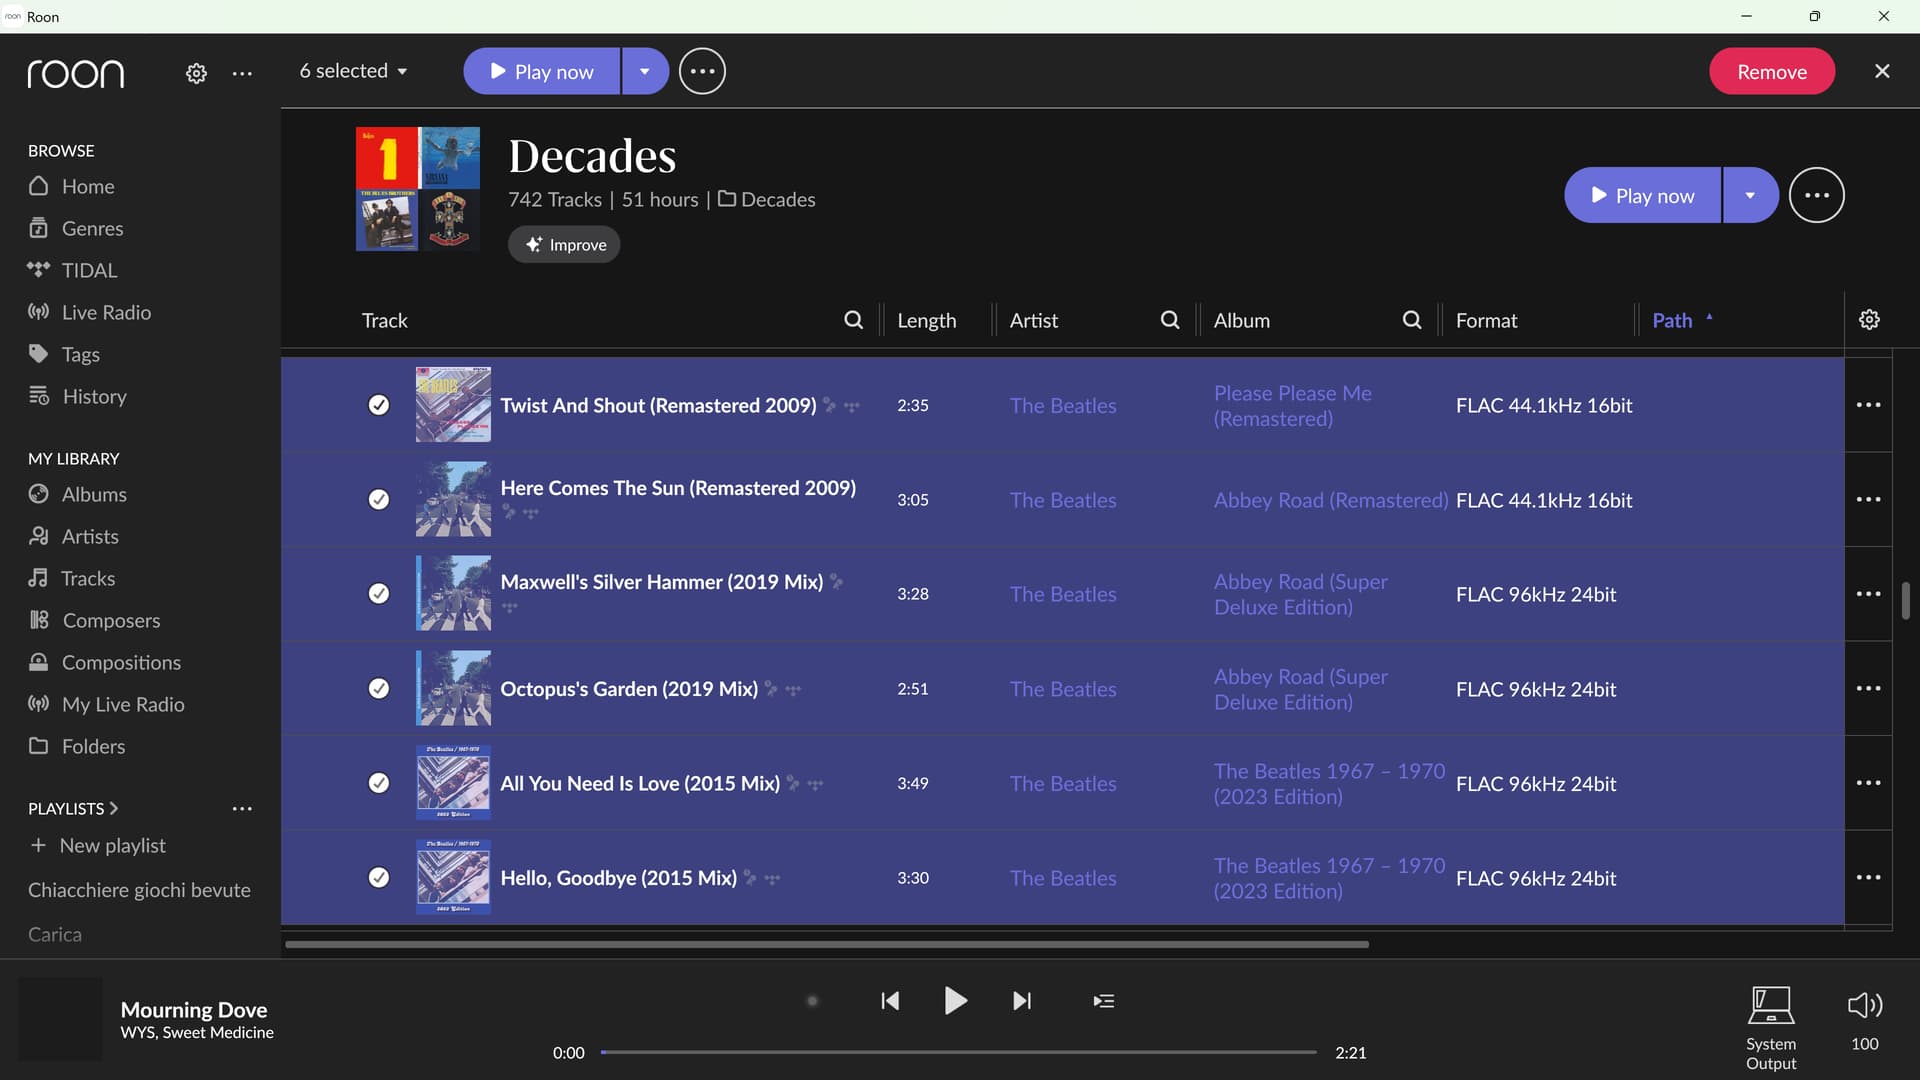The width and height of the screenshot is (1920, 1080).
Task: Skip to next track
Action: pyautogui.click(x=1021, y=1001)
